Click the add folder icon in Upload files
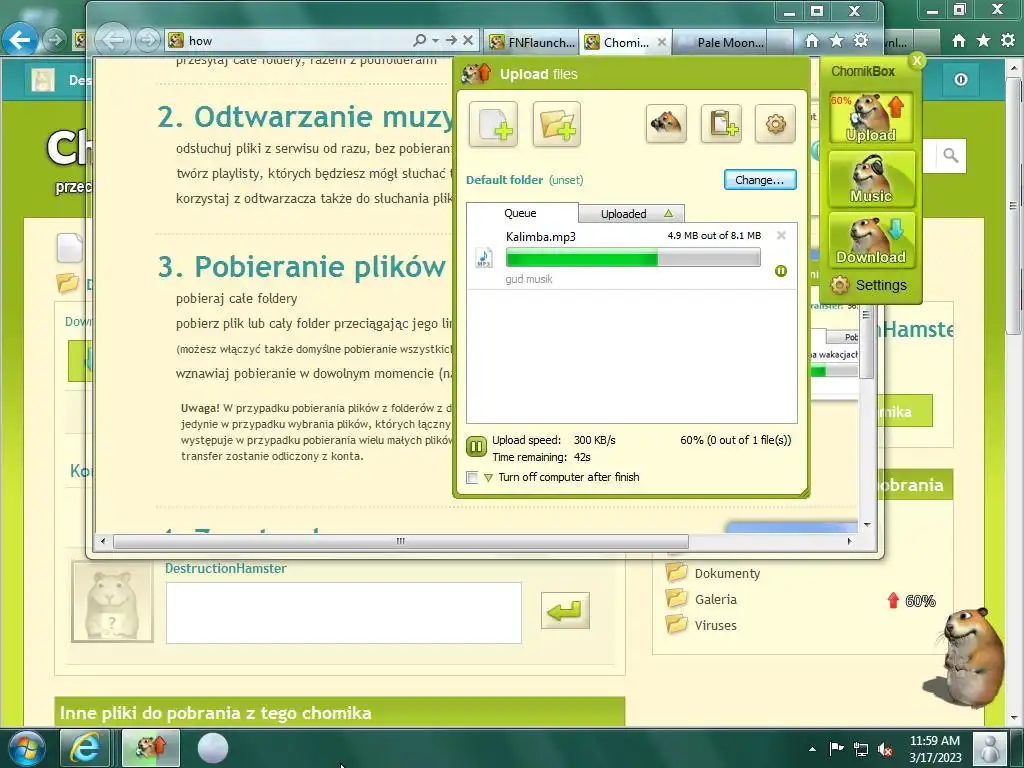This screenshot has width=1024, height=768. click(556, 123)
